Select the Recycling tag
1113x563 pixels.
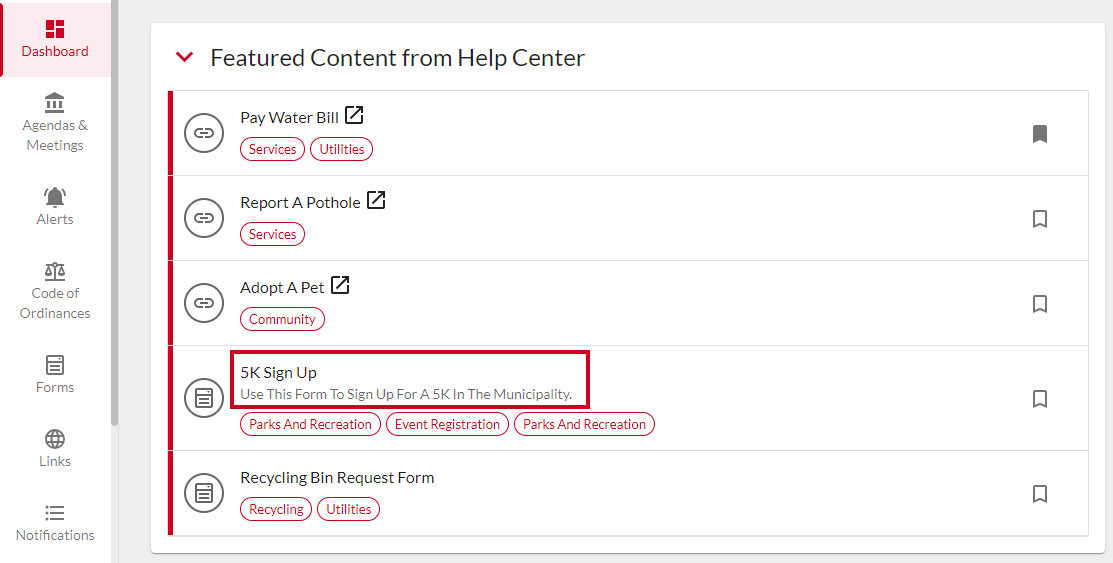(276, 509)
